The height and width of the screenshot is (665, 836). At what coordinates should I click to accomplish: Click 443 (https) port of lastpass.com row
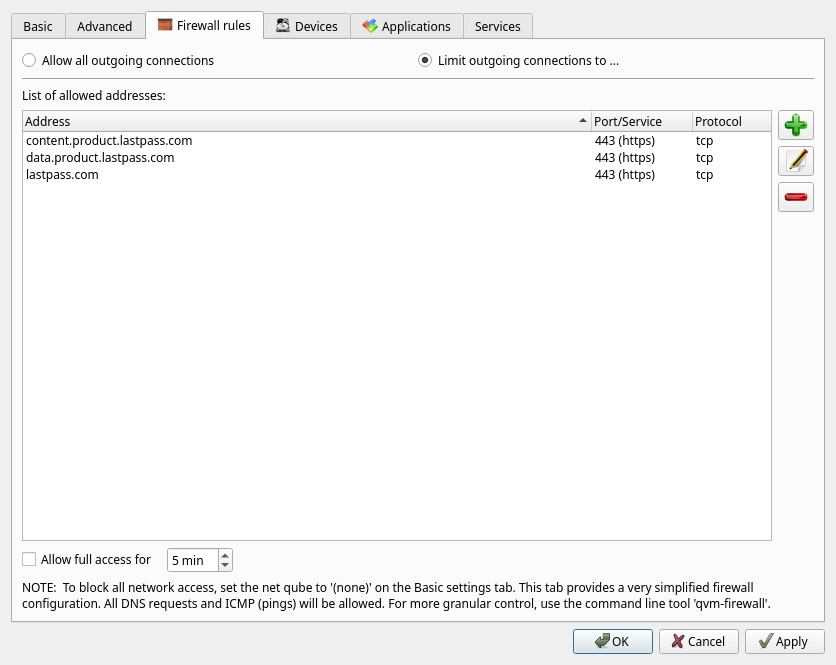click(x=625, y=175)
